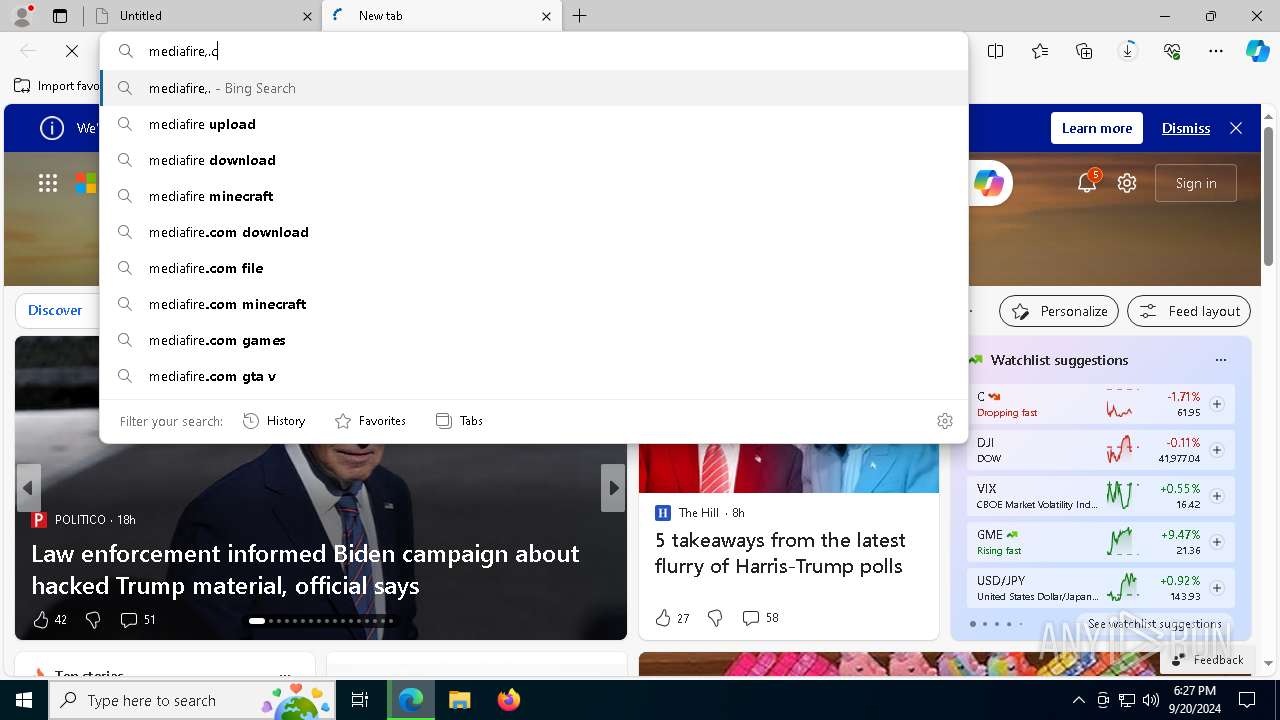The width and height of the screenshot is (1280, 720).
Task: Select 'mediafire,. - Bing Search' suggestion
Action: pos(534,88)
